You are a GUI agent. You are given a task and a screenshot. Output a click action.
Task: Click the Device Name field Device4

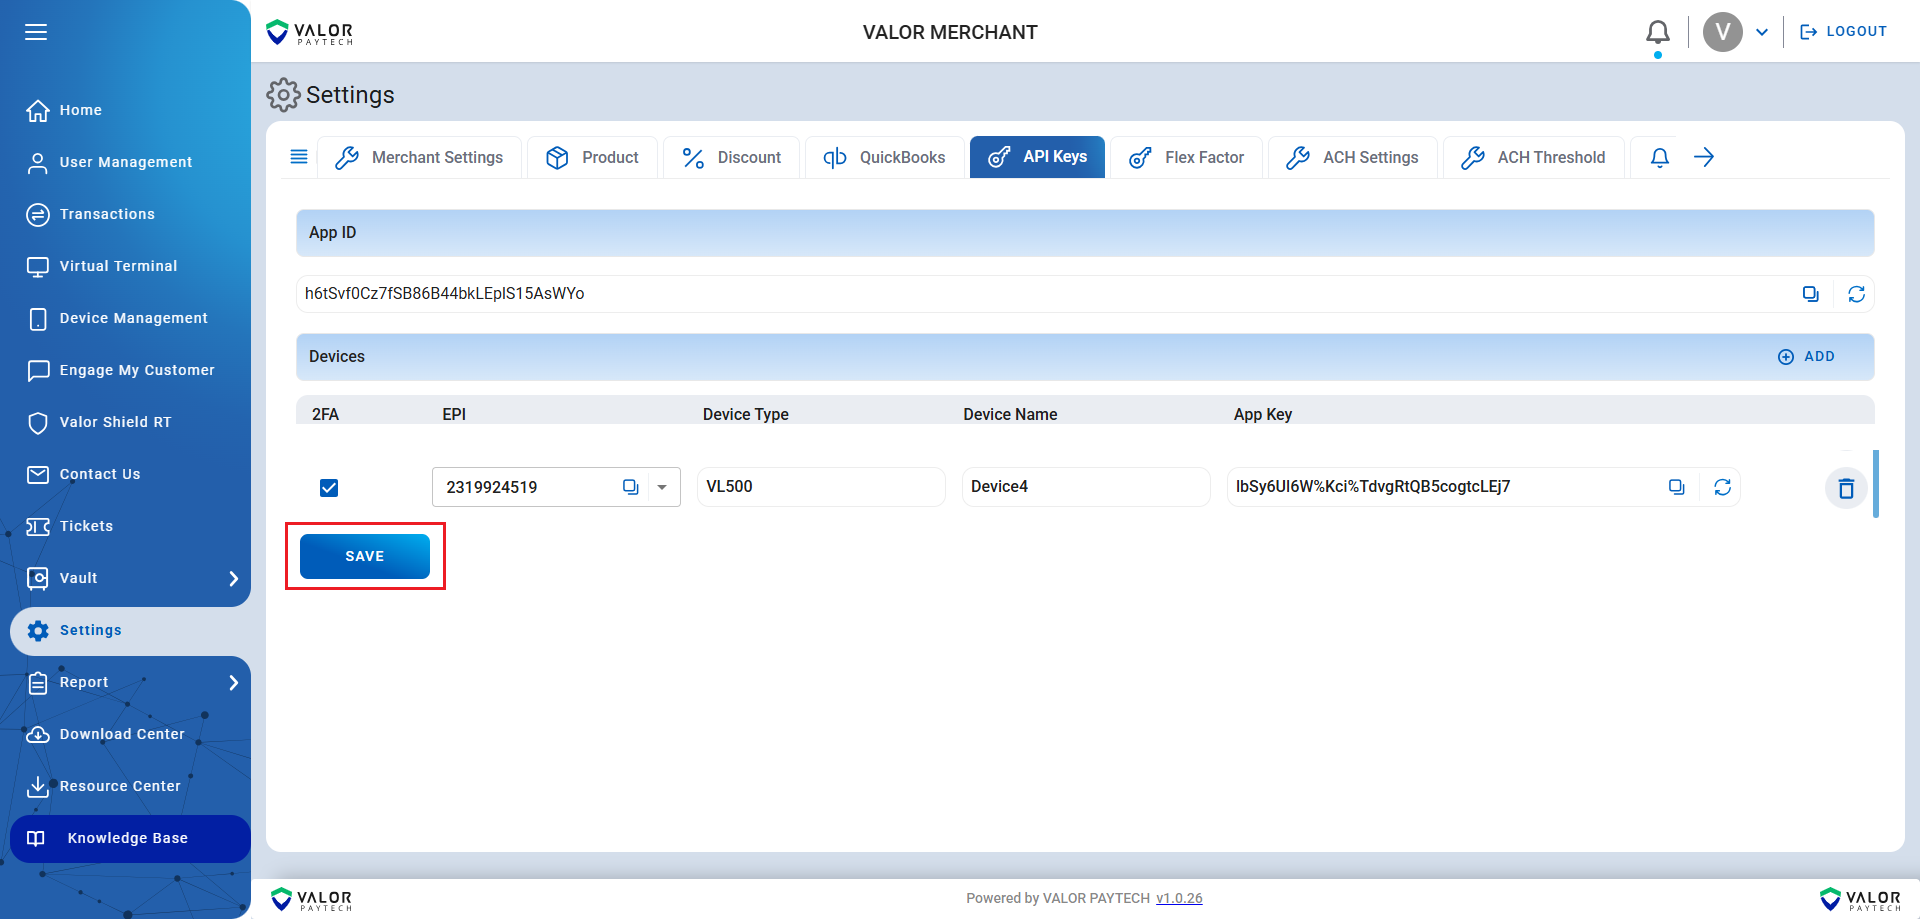click(1086, 487)
